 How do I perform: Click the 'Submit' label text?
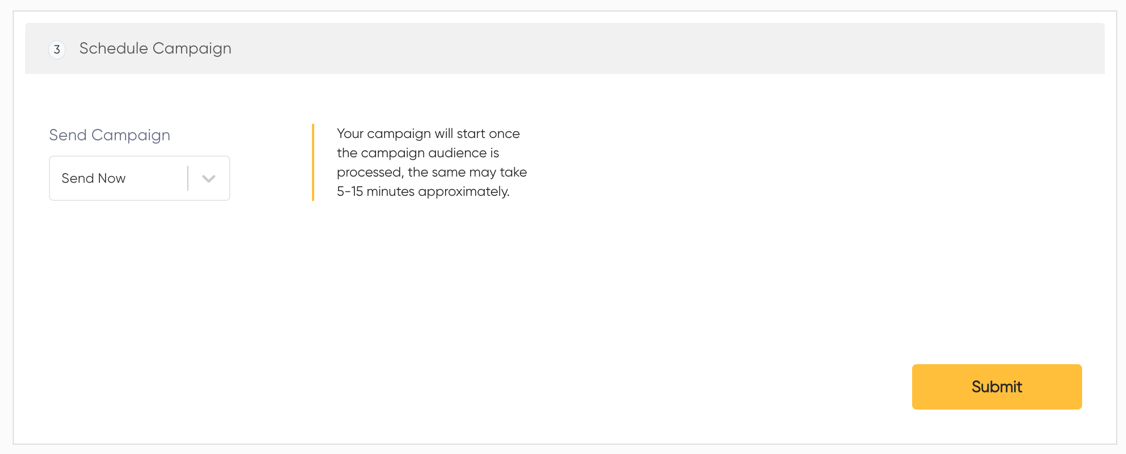pos(997,386)
